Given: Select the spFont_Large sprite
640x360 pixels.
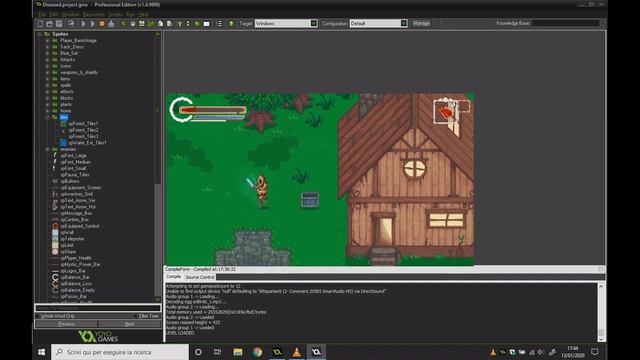Looking at the screenshot, I should tap(73, 156).
